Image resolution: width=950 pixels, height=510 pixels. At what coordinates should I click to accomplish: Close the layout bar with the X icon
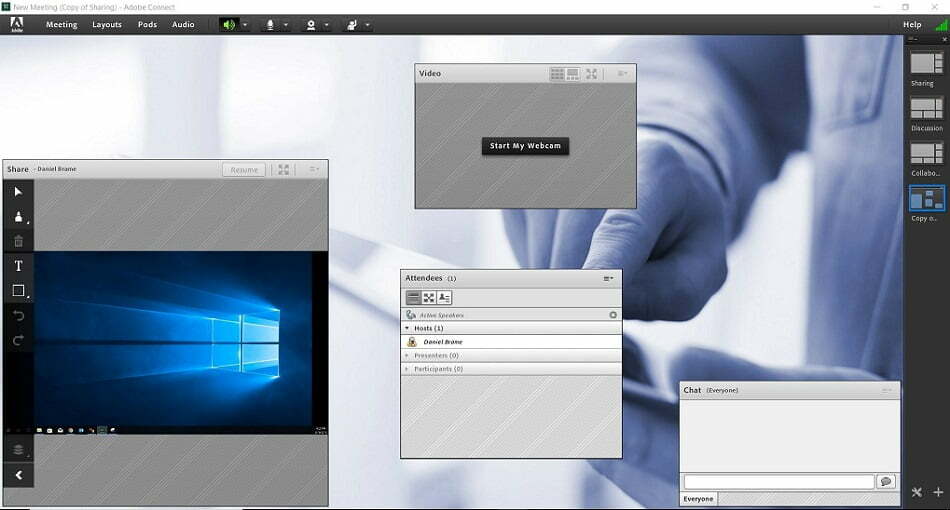[944, 39]
